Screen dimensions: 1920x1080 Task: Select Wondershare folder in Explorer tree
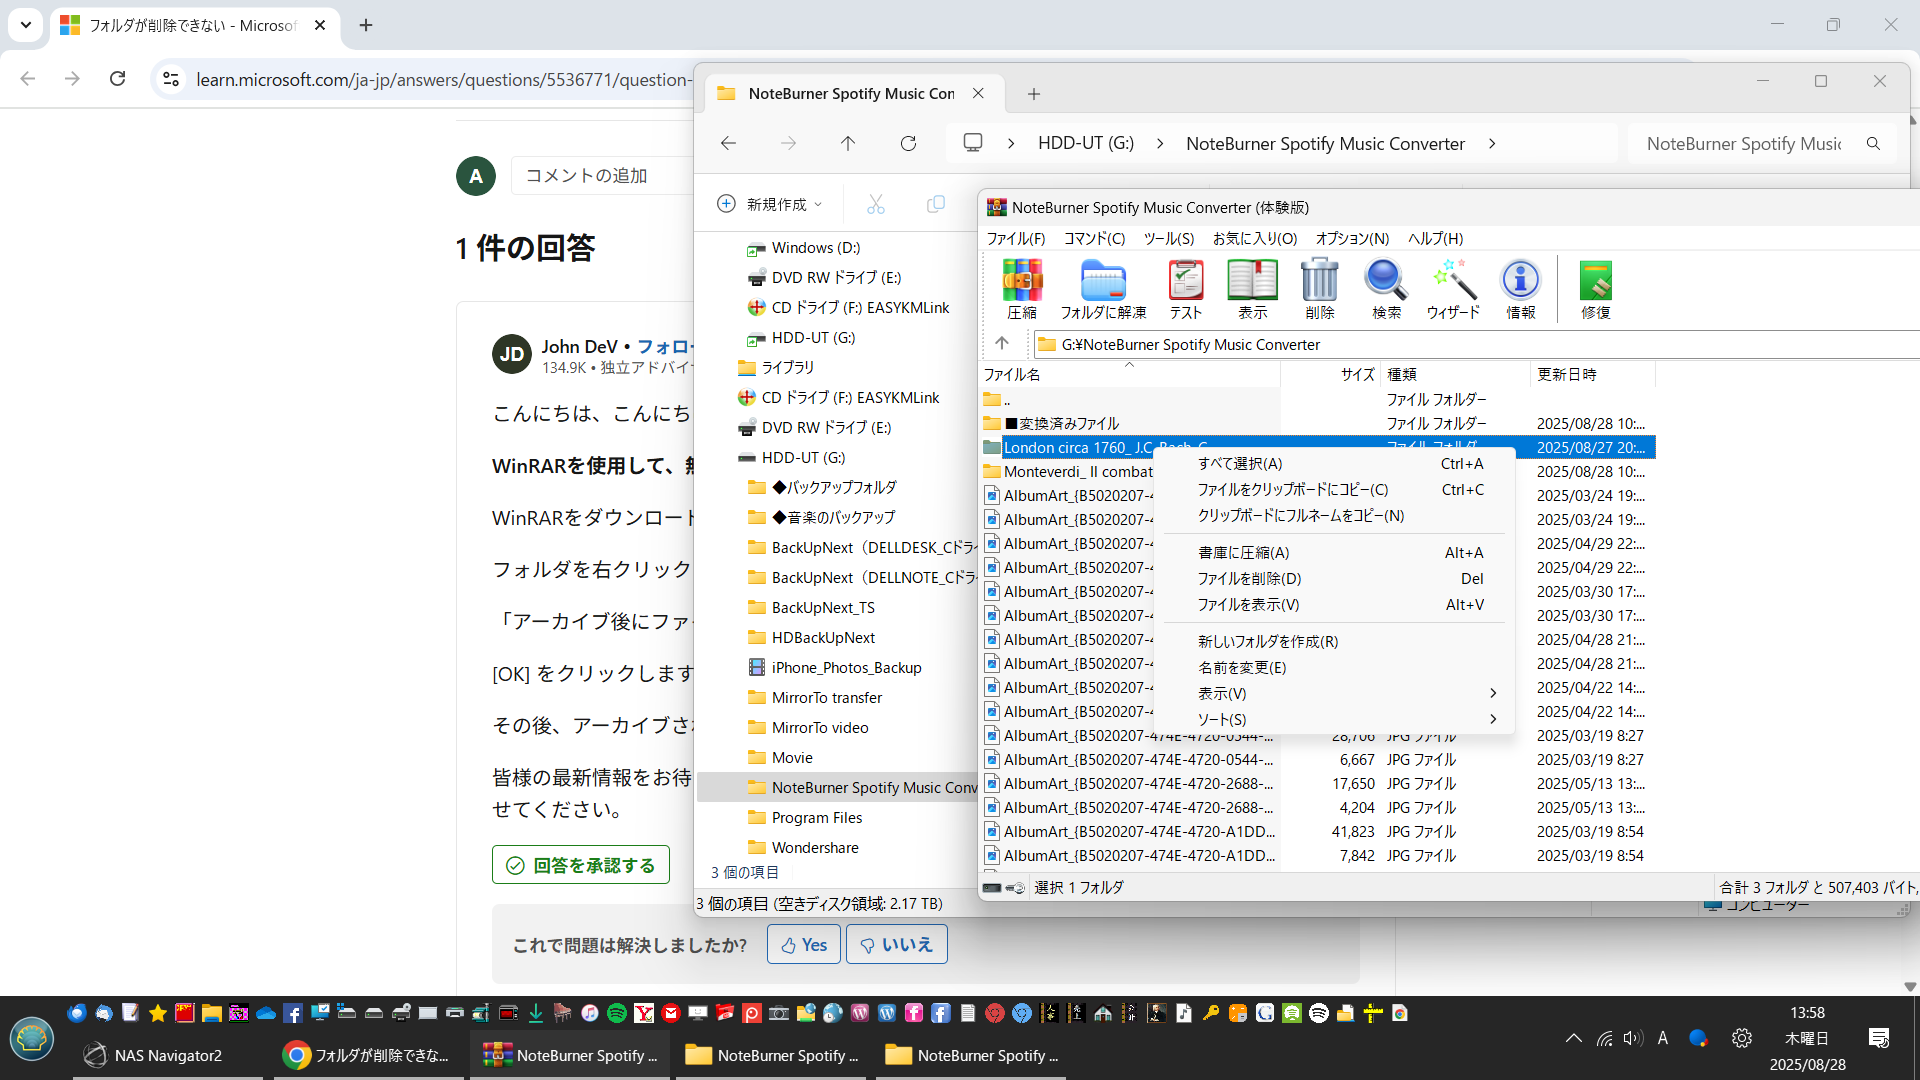pos(815,847)
